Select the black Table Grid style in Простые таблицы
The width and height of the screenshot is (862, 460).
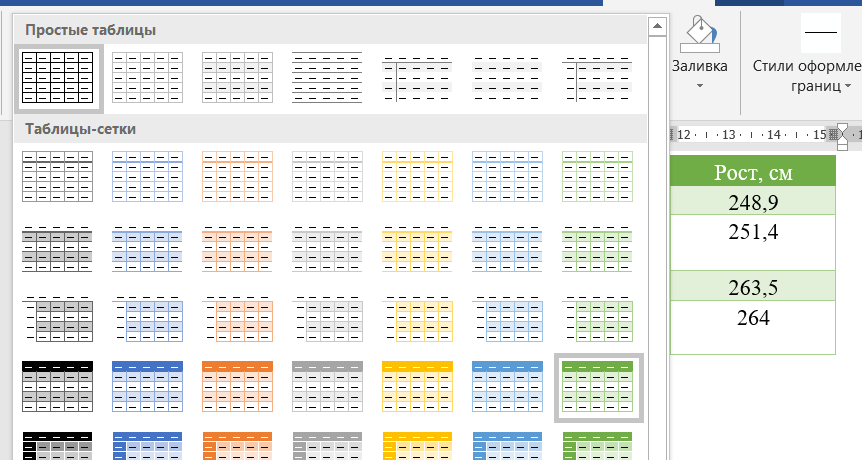click(57, 77)
